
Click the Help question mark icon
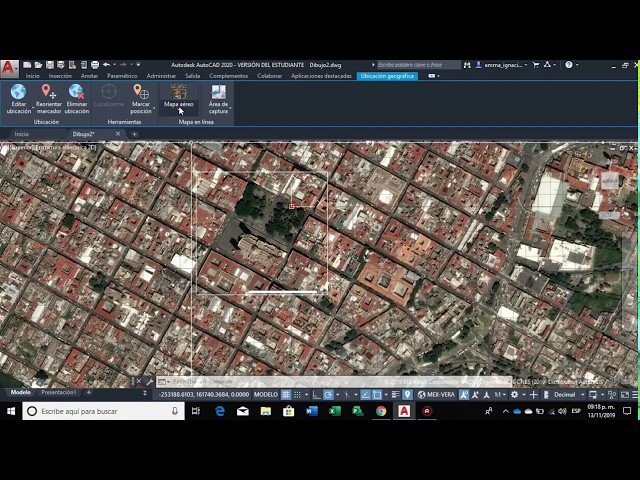click(569, 64)
